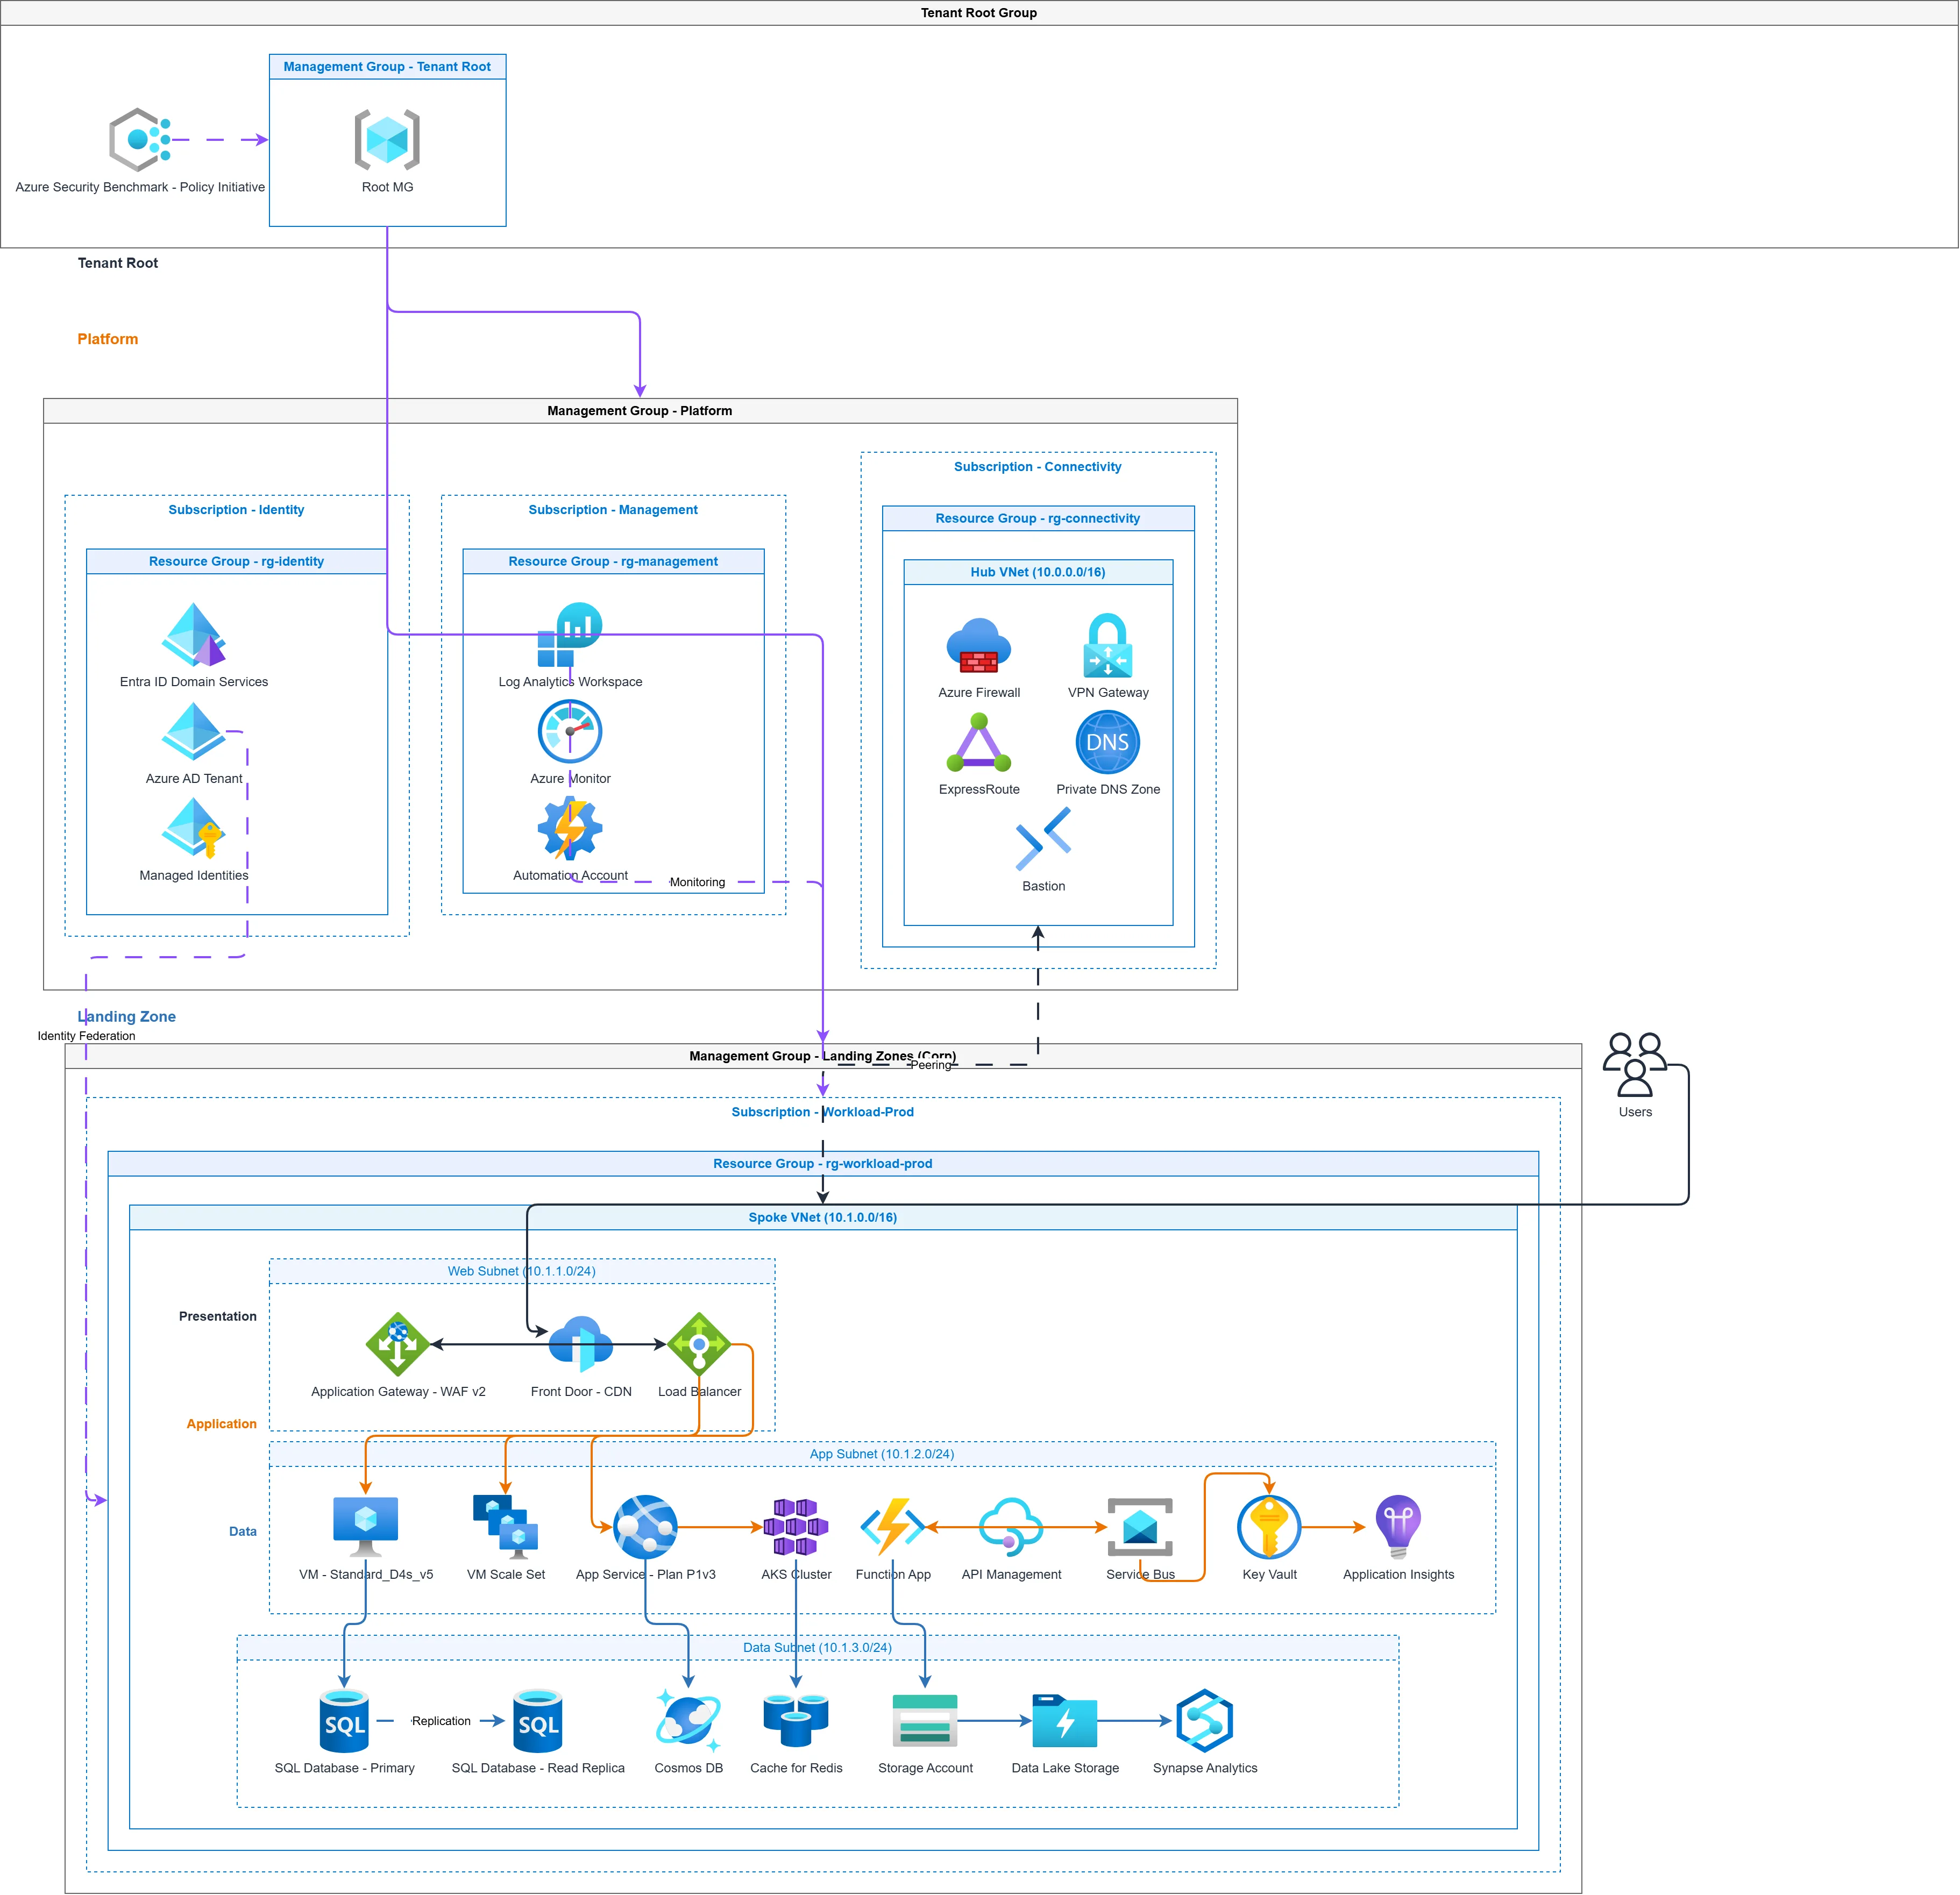The width and height of the screenshot is (1960, 1895).
Task: Select the Entra ID Domain Services icon
Action: (x=194, y=635)
